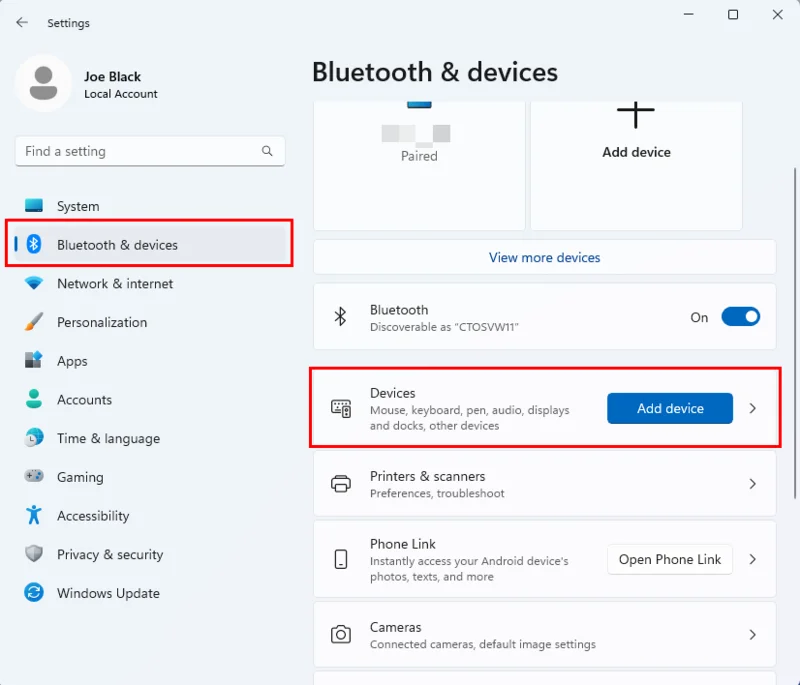Open Time & language settings
Screen dimensions: 800x685
coord(149,438)
